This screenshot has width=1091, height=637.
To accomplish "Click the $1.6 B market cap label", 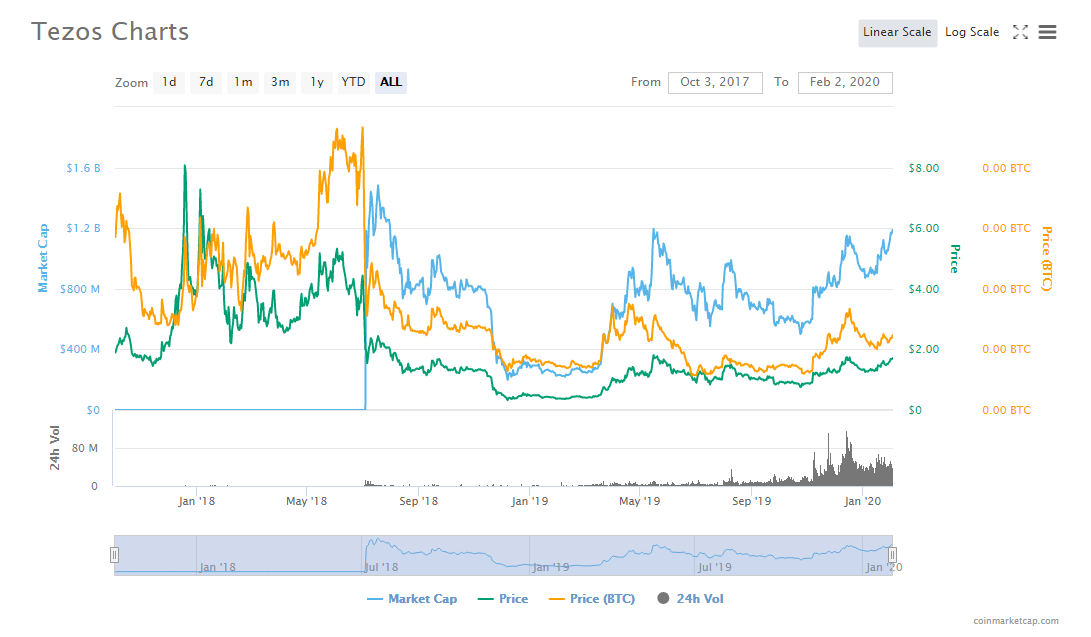I will point(83,168).
